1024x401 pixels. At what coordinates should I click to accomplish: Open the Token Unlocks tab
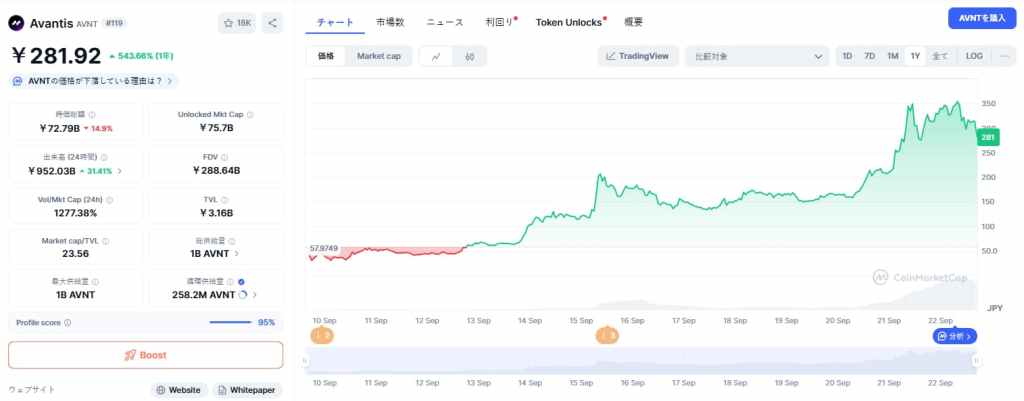click(x=569, y=22)
